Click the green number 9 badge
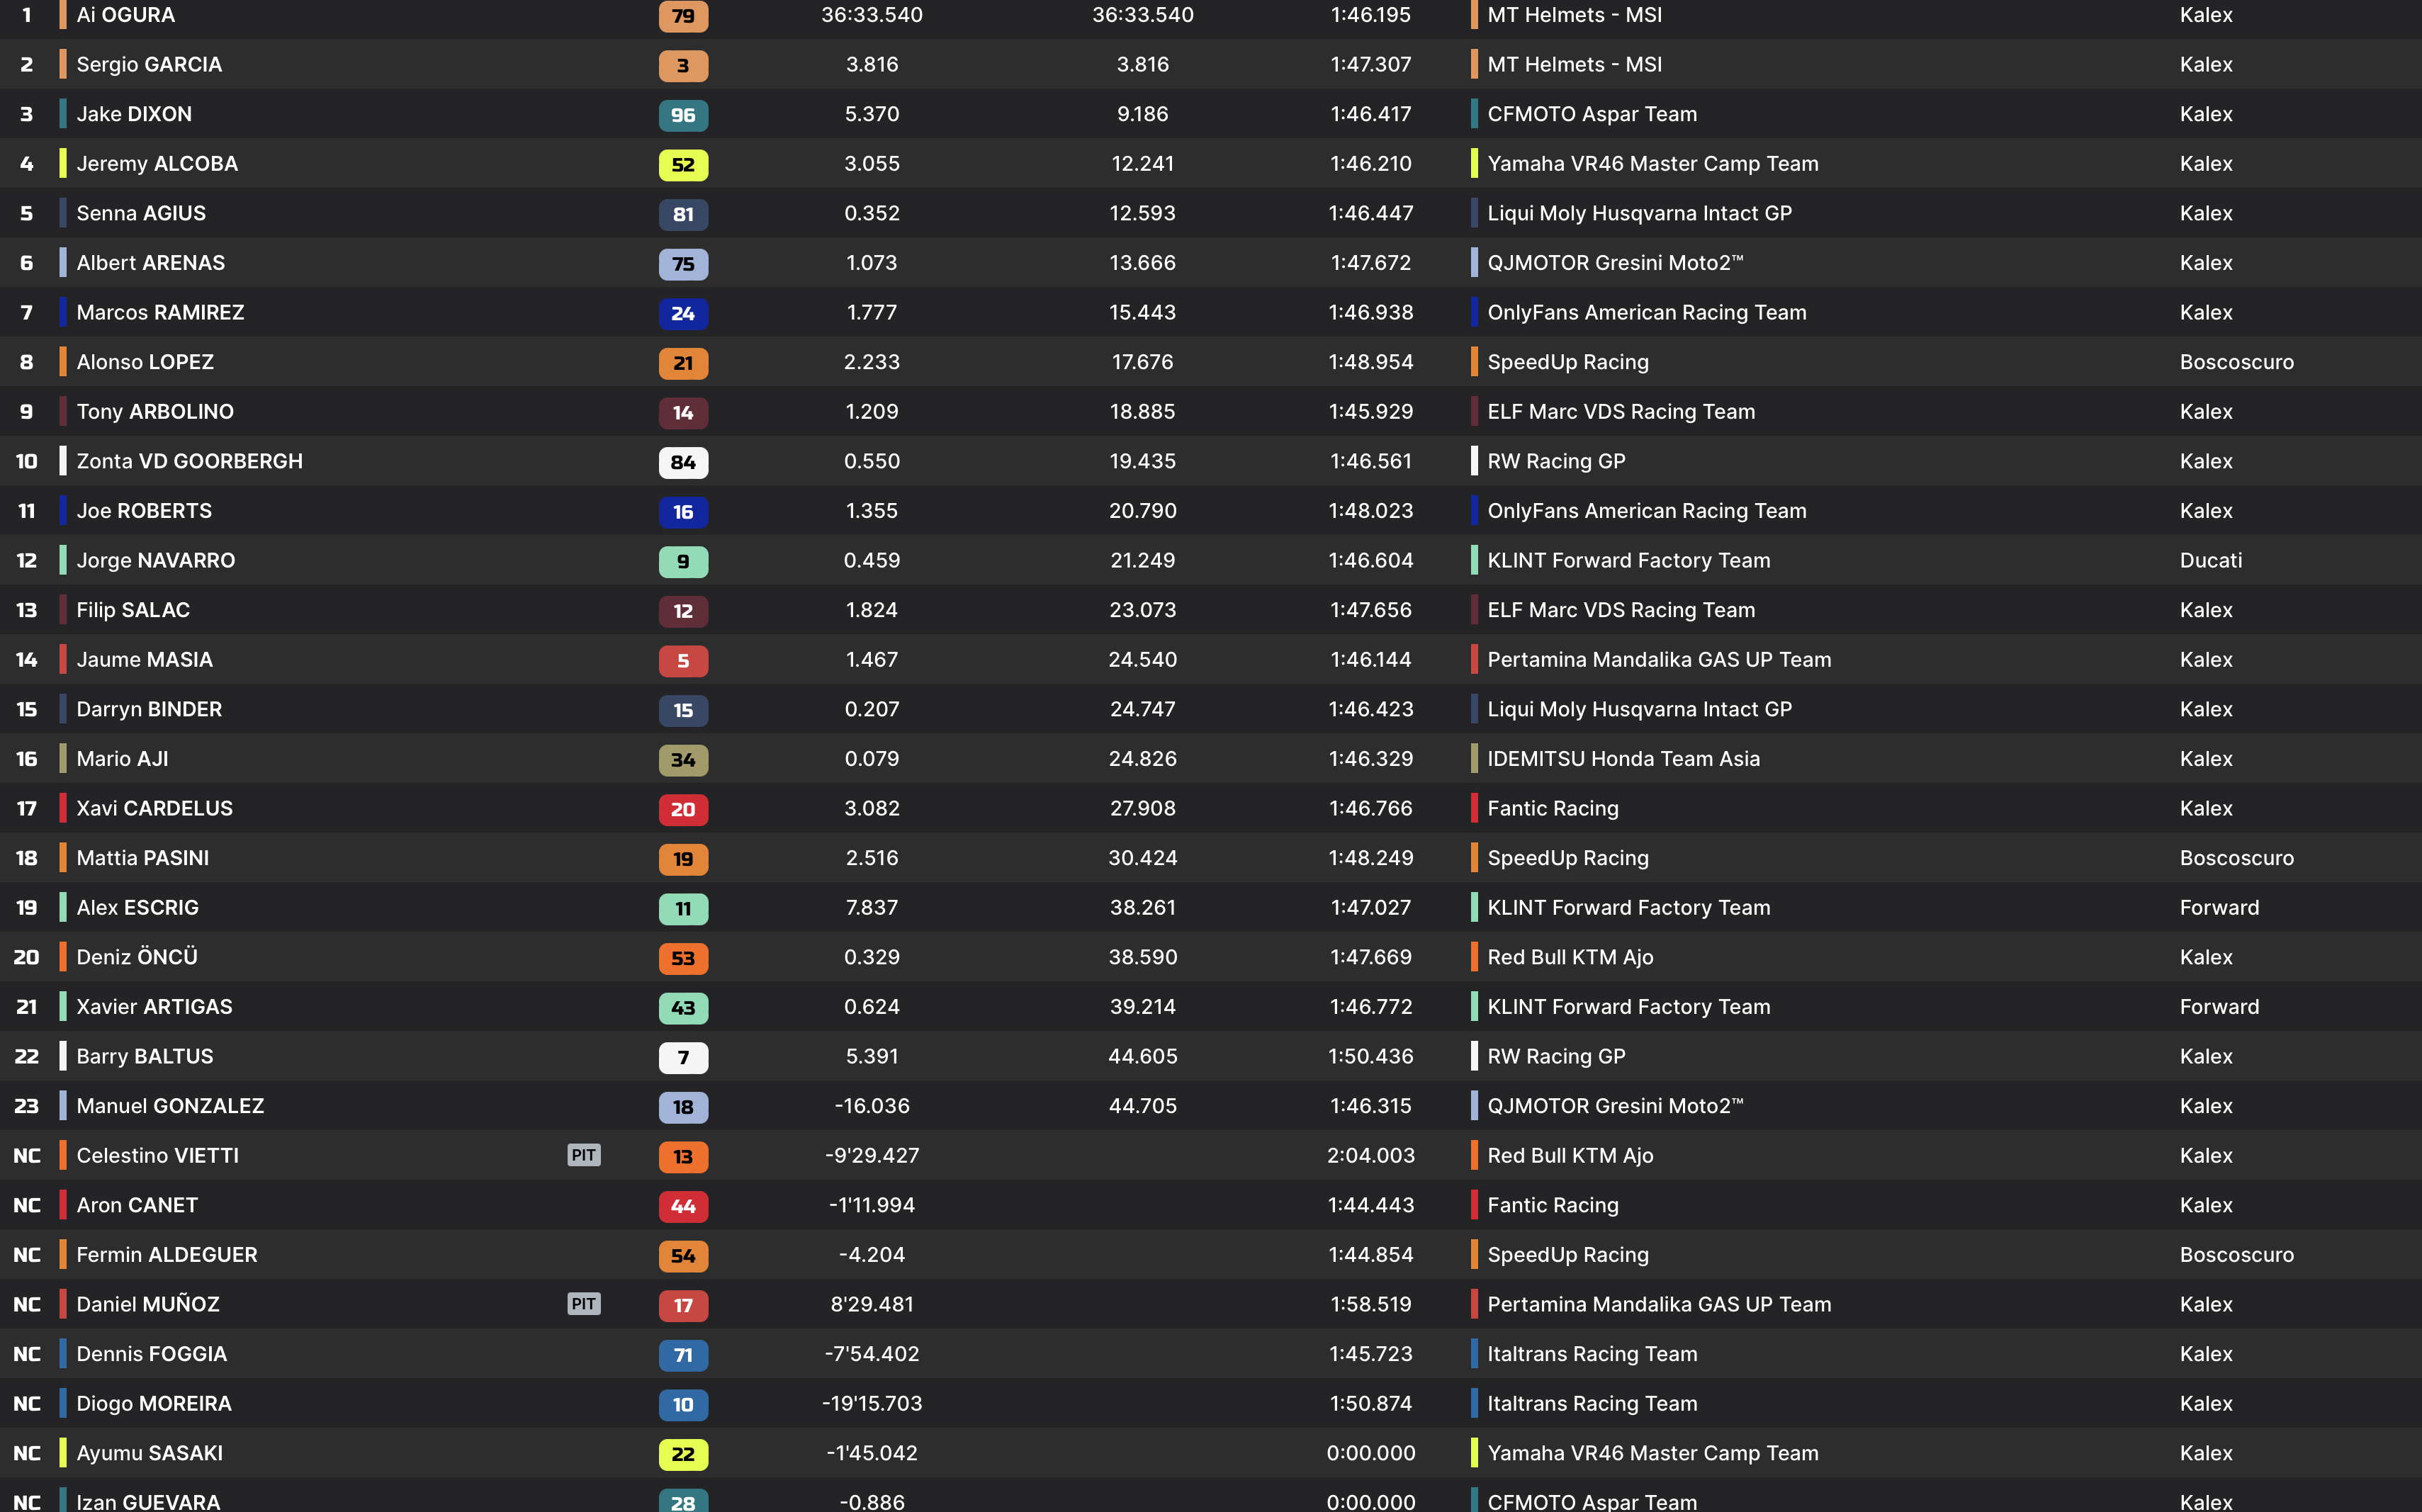This screenshot has width=2422, height=1512. [683, 561]
